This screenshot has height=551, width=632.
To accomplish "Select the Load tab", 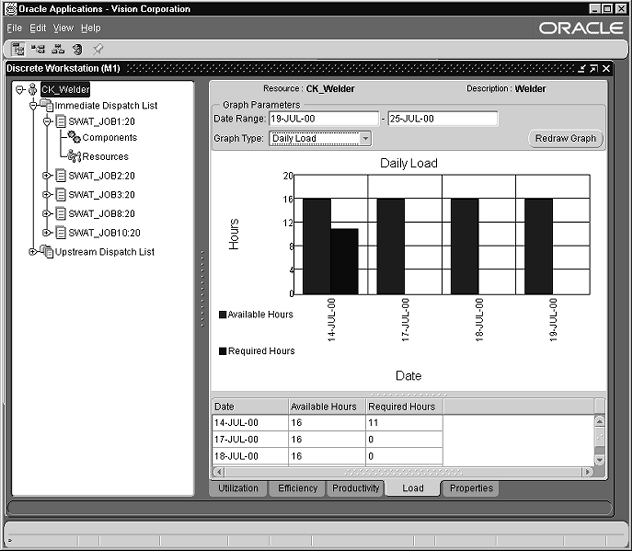I will pyautogui.click(x=413, y=488).
